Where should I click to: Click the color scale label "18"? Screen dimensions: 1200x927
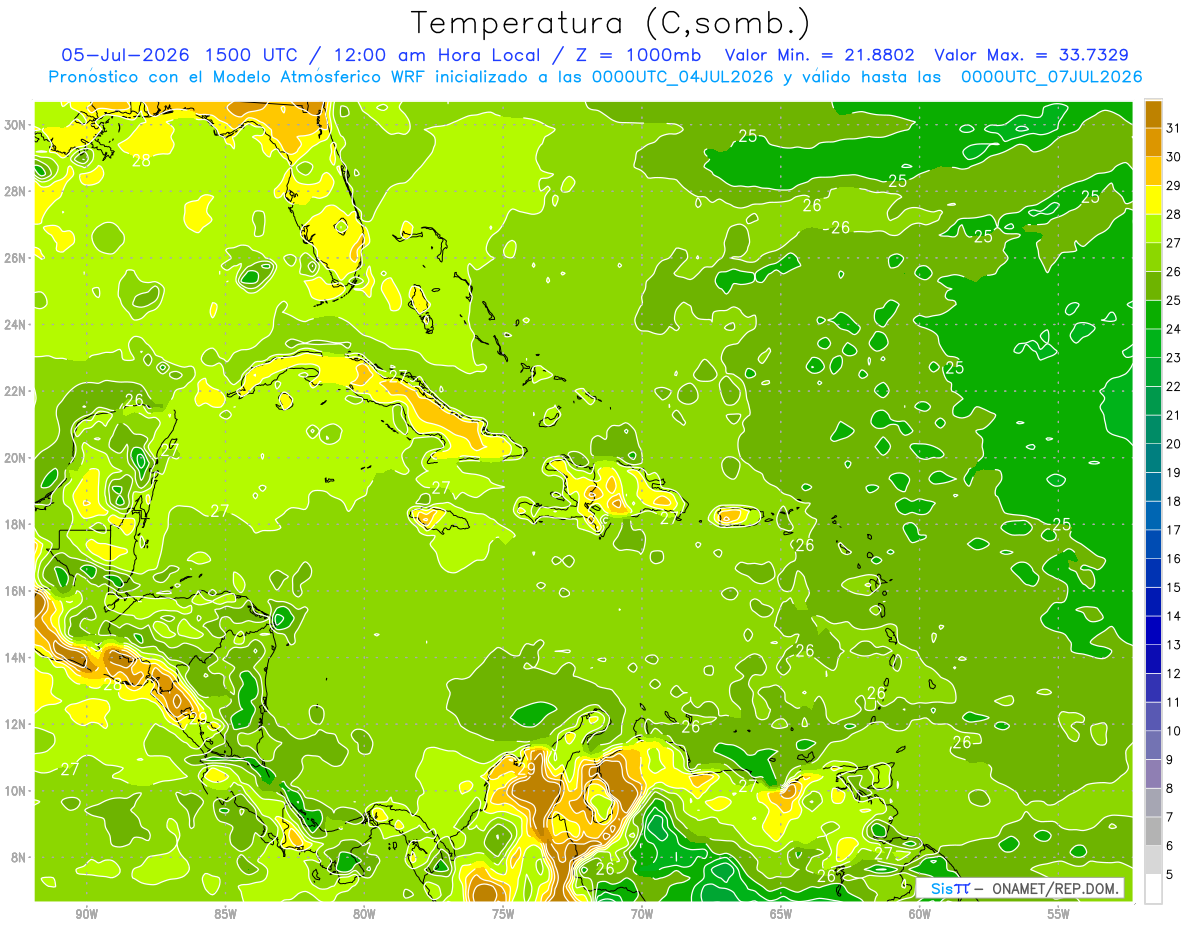point(1174,501)
